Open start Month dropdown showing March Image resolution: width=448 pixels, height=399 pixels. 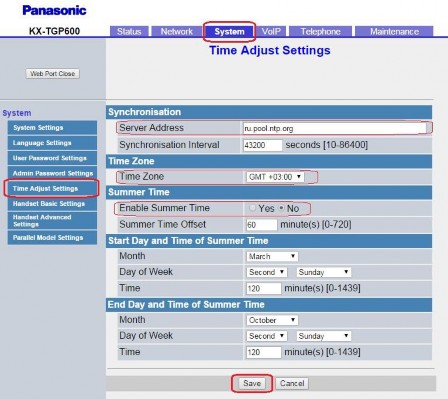(272, 256)
